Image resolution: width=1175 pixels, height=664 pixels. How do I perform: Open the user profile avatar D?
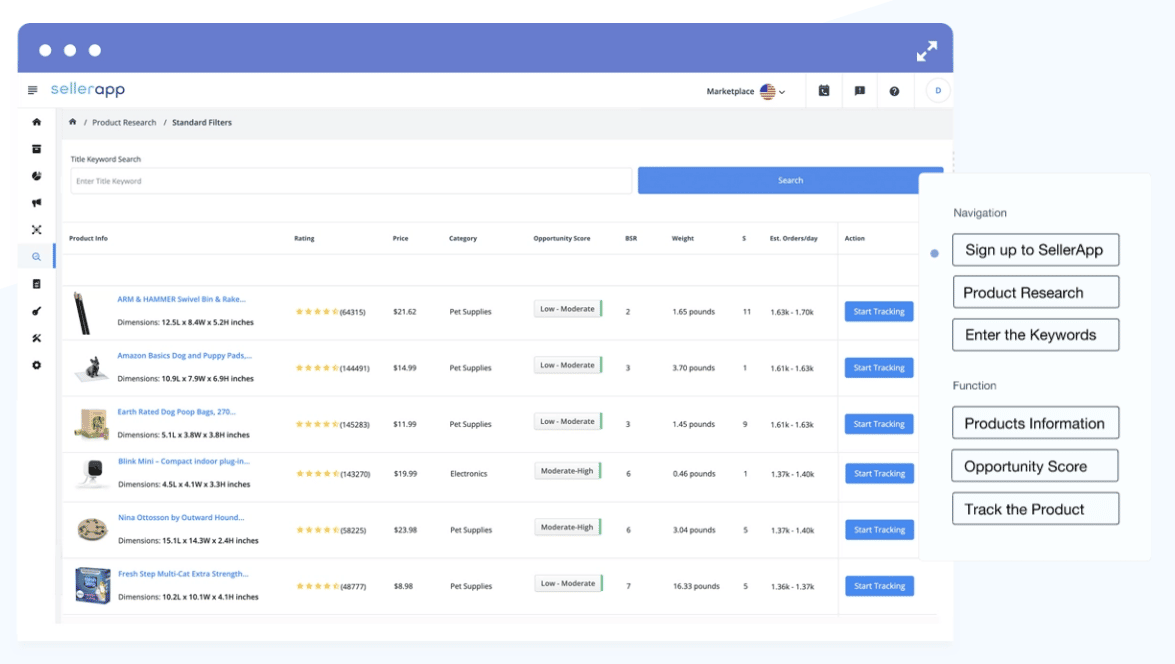937,91
